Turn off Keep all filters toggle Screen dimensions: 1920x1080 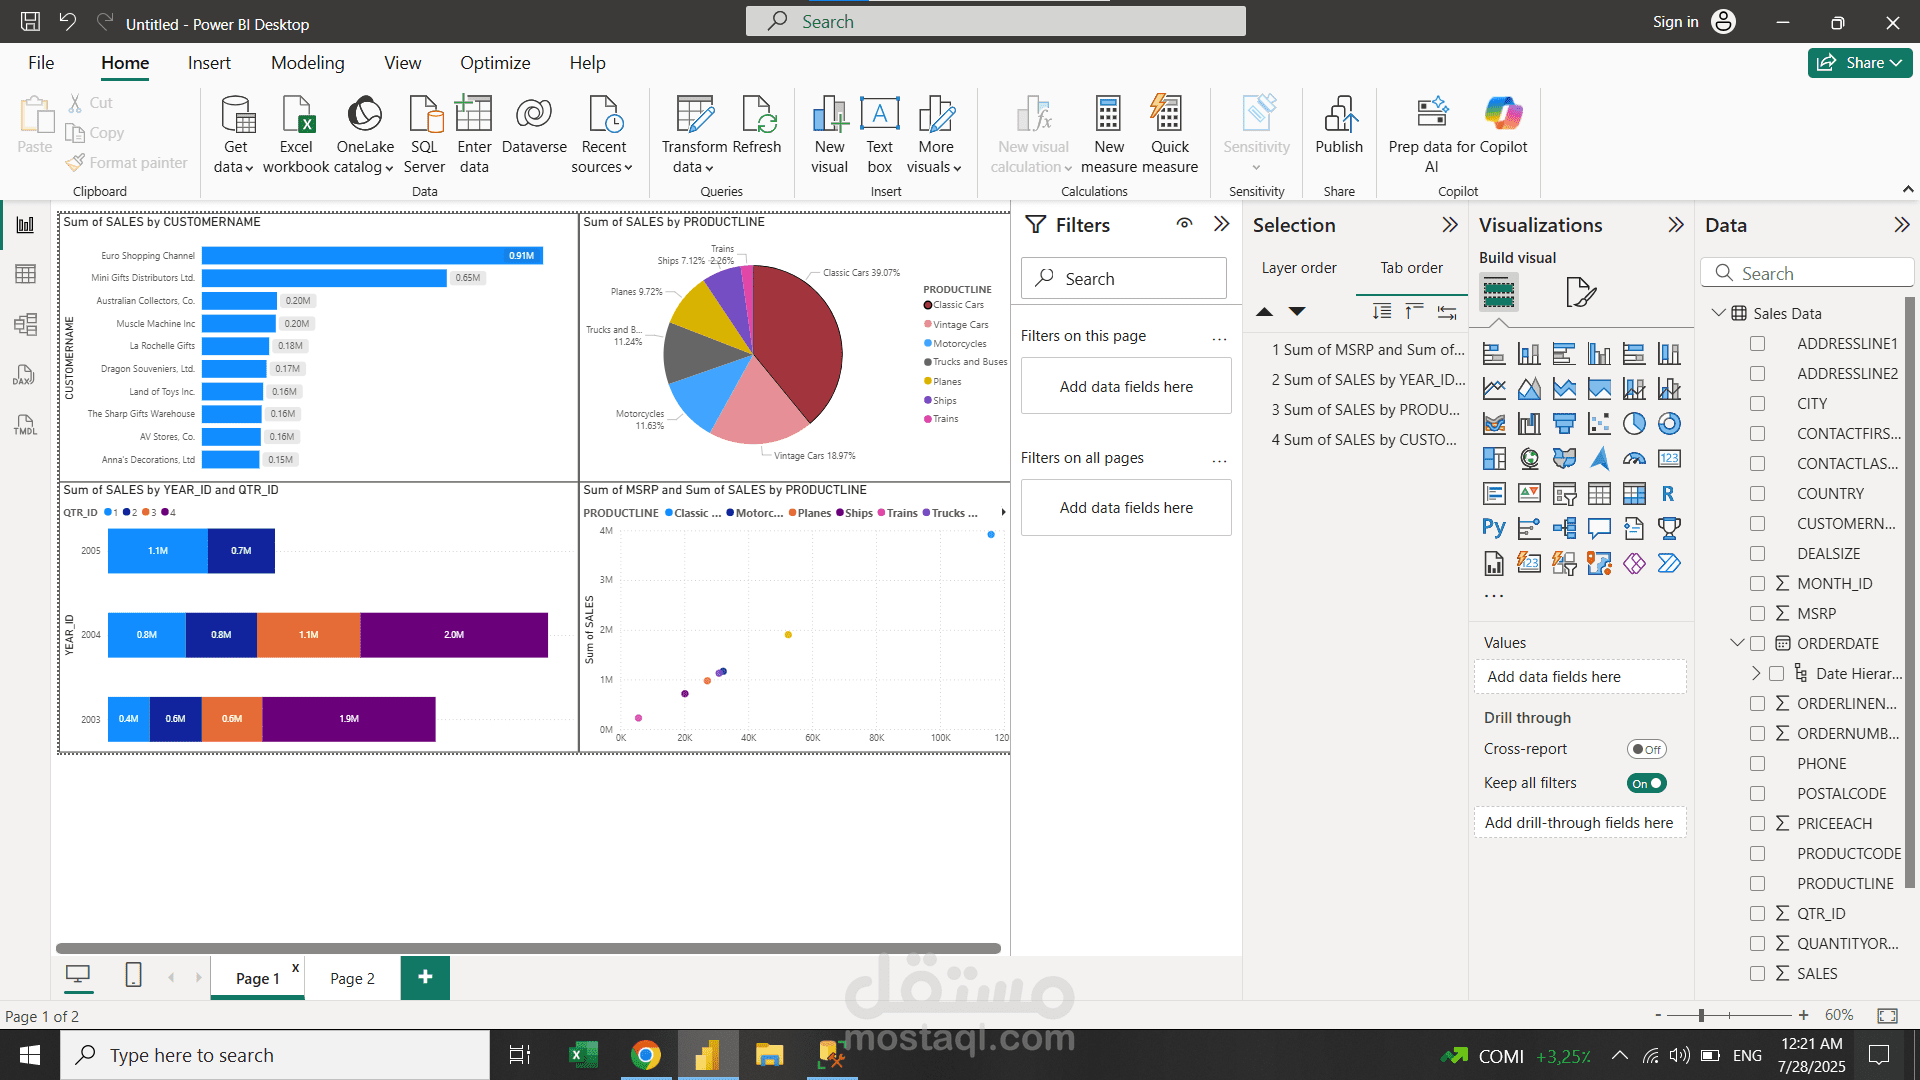click(x=1646, y=783)
